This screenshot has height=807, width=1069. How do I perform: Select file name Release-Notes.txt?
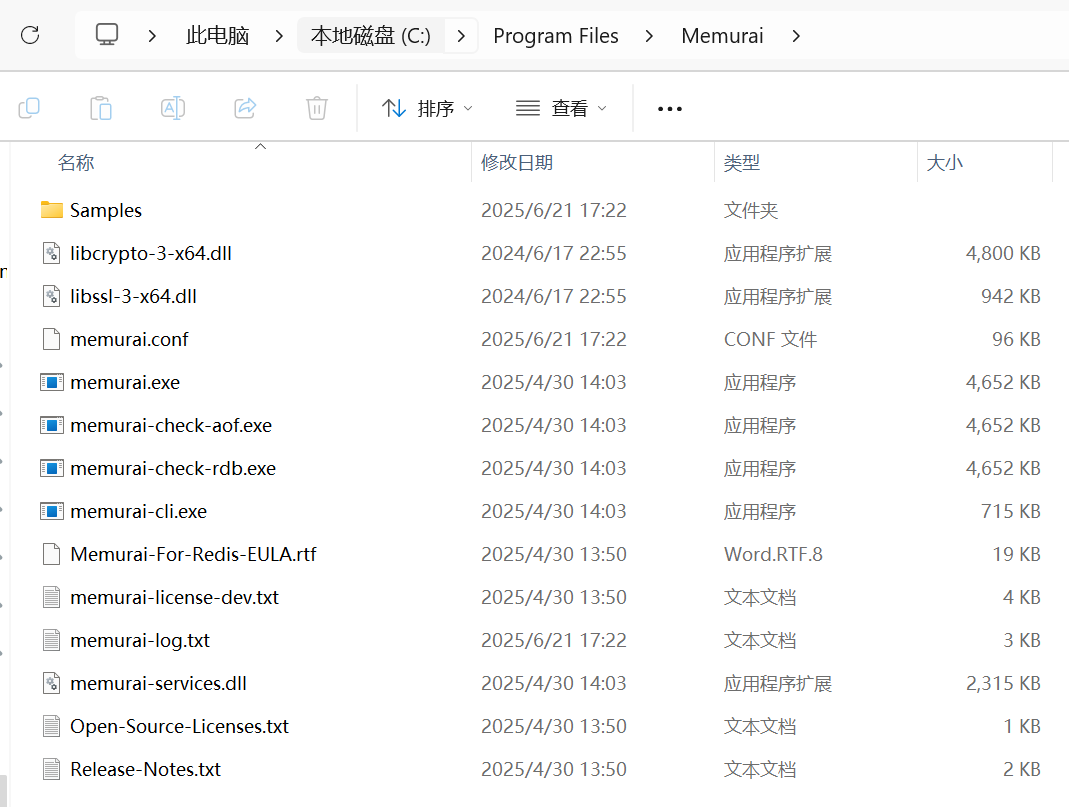[145, 768]
